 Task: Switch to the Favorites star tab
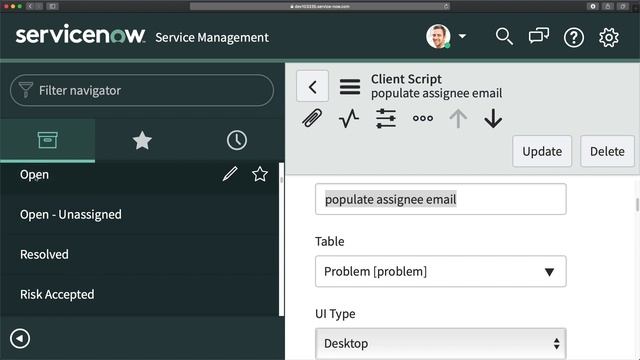pos(142,140)
